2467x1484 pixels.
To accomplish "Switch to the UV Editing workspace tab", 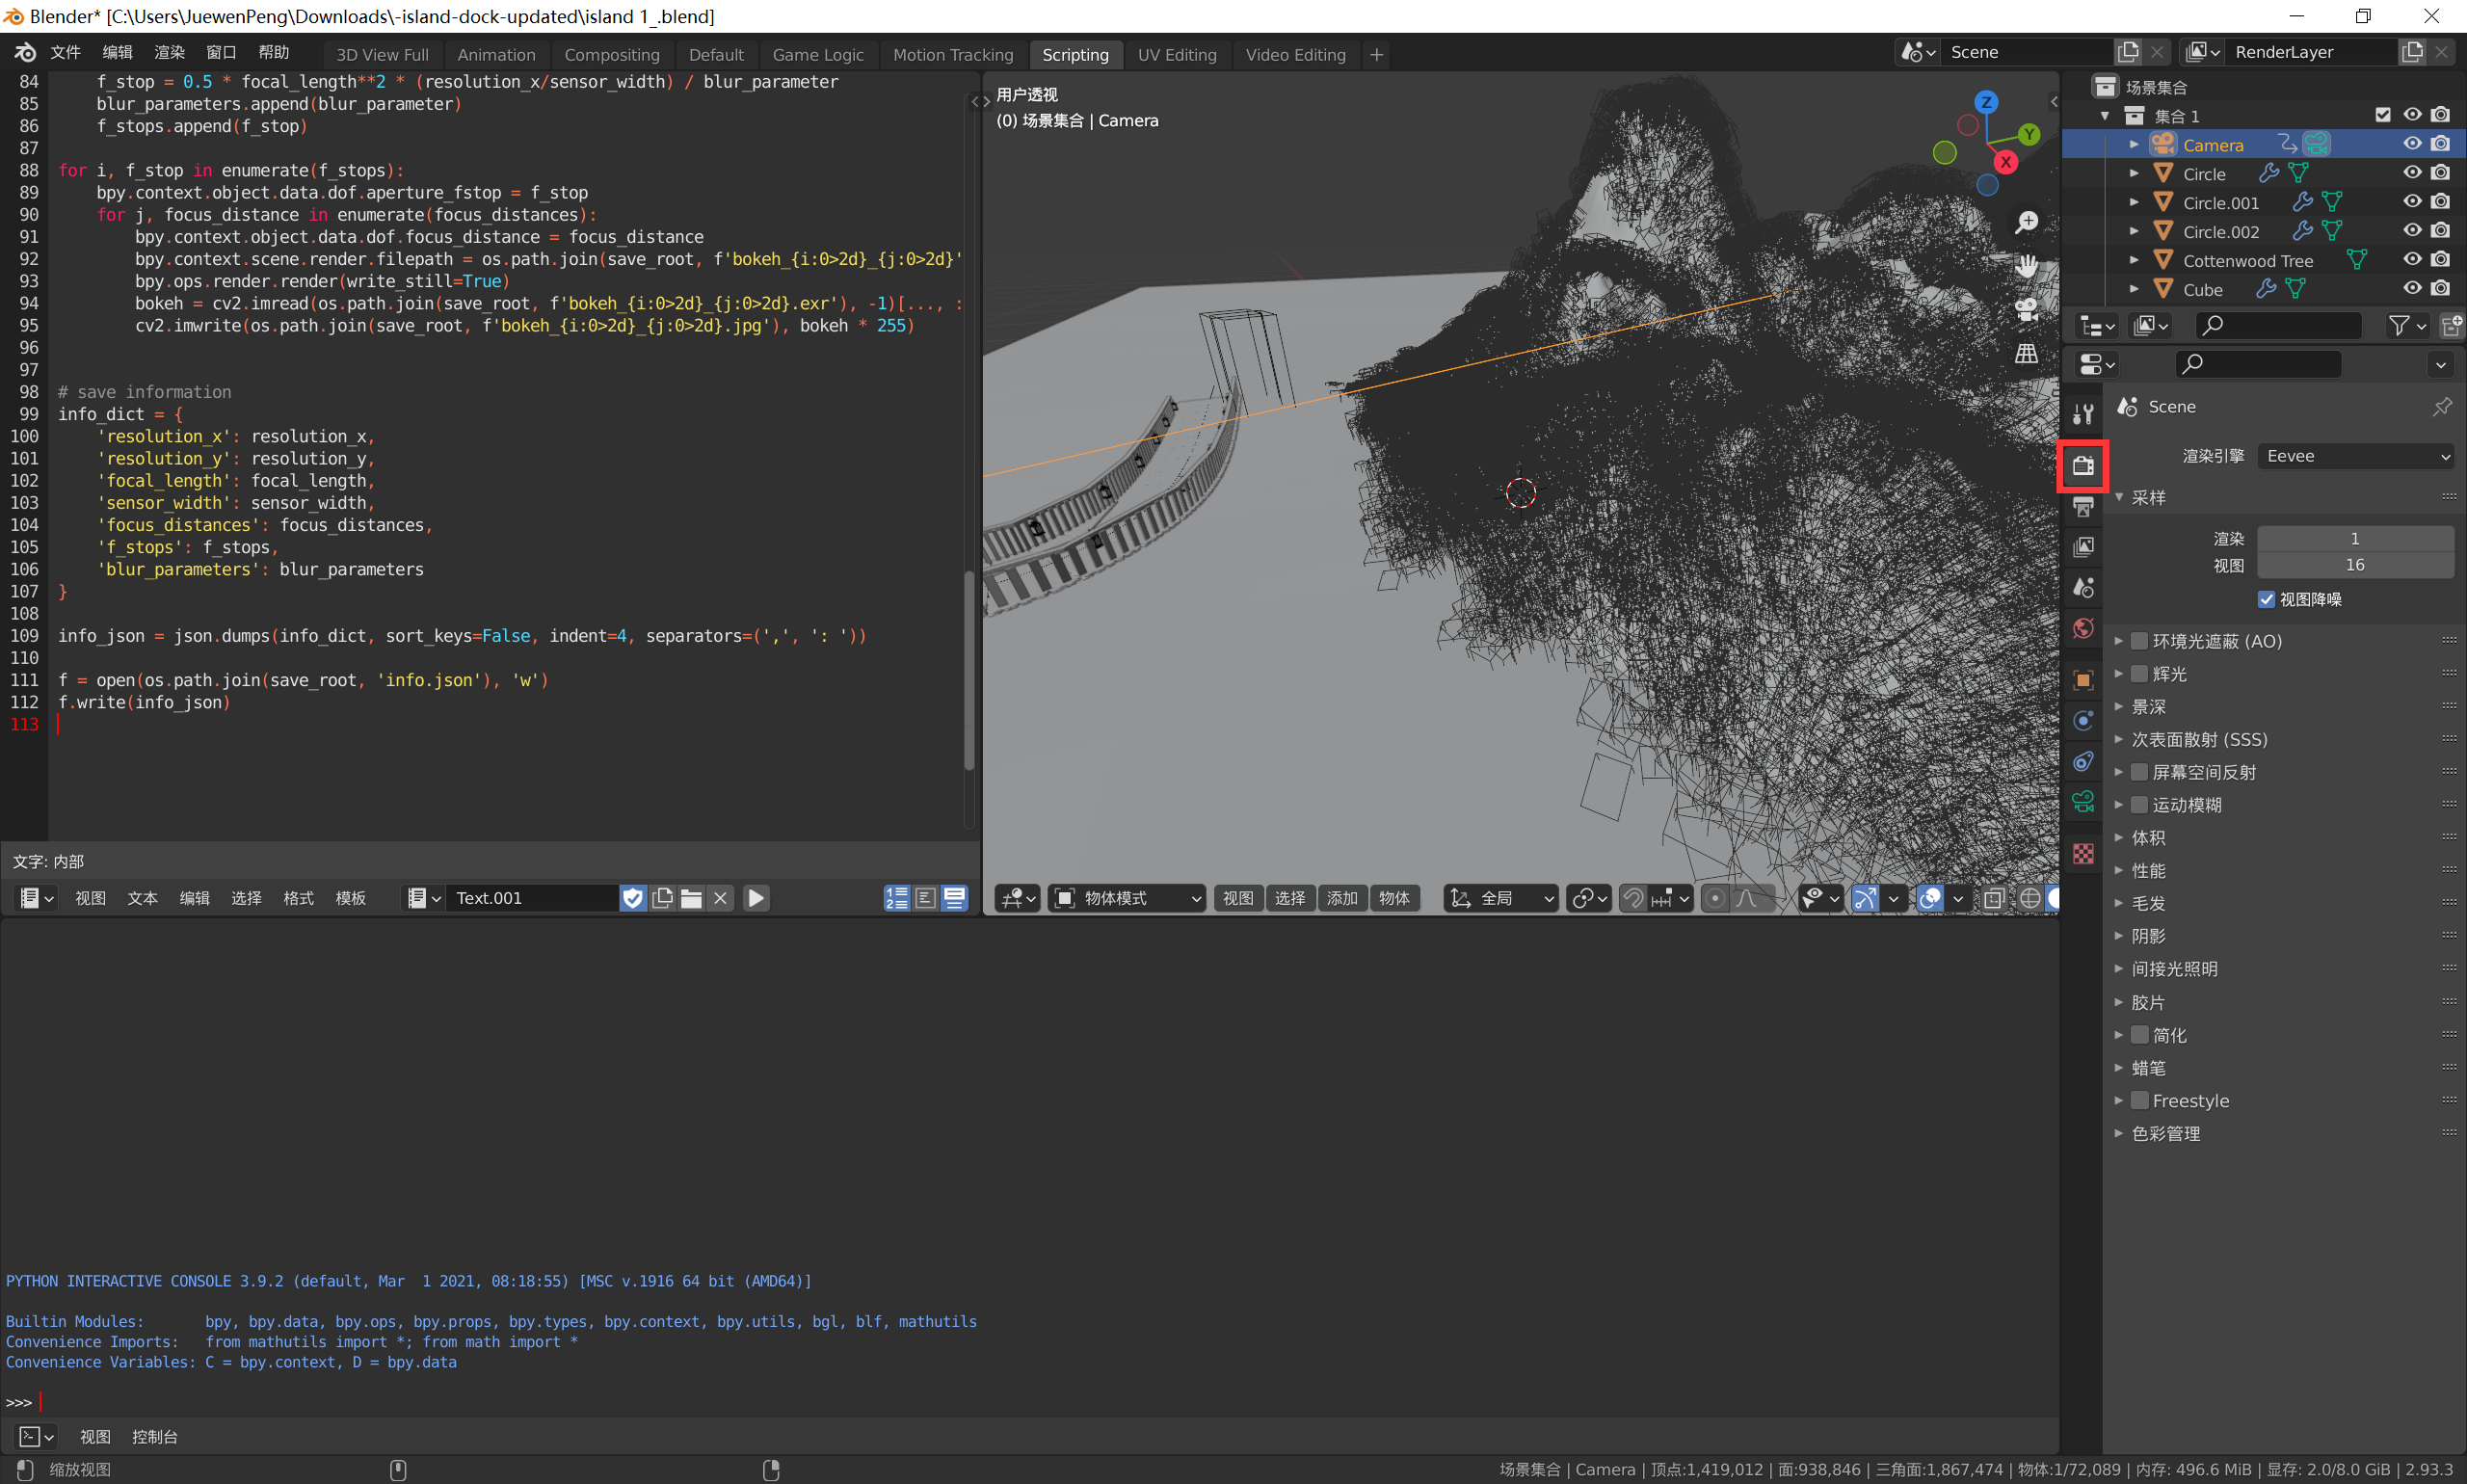I will pyautogui.click(x=1177, y=55).
